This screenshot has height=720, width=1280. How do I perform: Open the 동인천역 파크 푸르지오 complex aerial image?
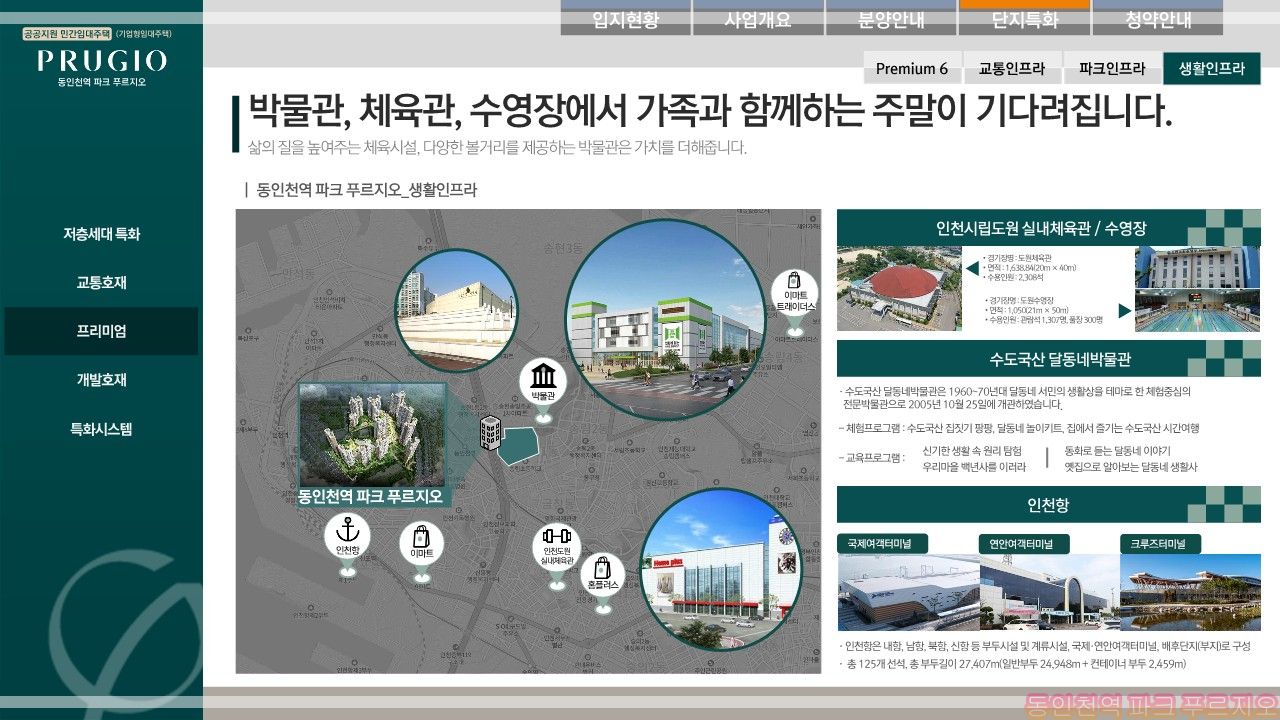click(x=373, y=434)
